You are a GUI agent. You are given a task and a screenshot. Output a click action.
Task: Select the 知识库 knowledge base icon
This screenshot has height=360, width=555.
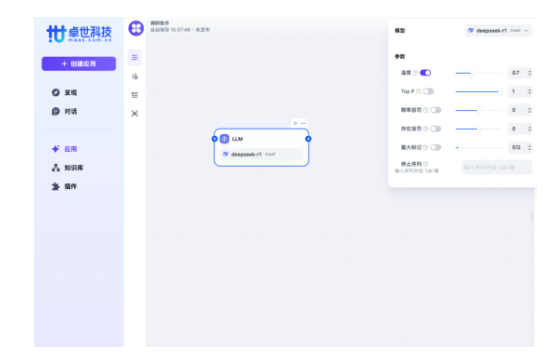[x=56, y=168]
